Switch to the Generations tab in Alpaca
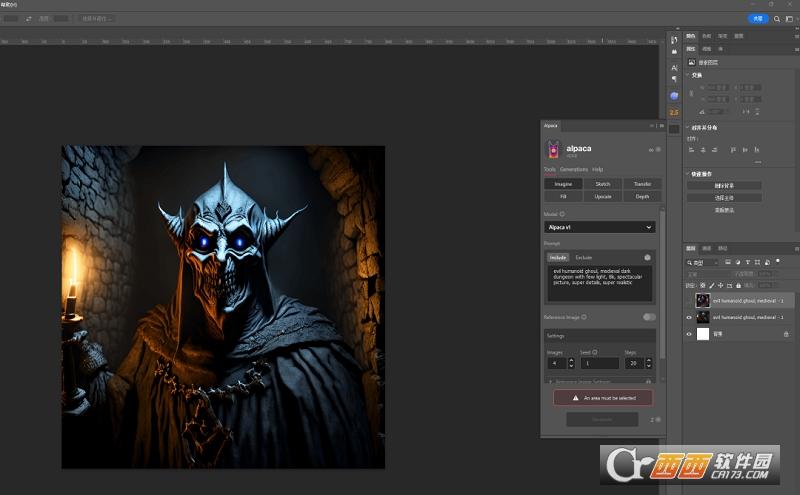800x495 pixels. click(573, 169)
